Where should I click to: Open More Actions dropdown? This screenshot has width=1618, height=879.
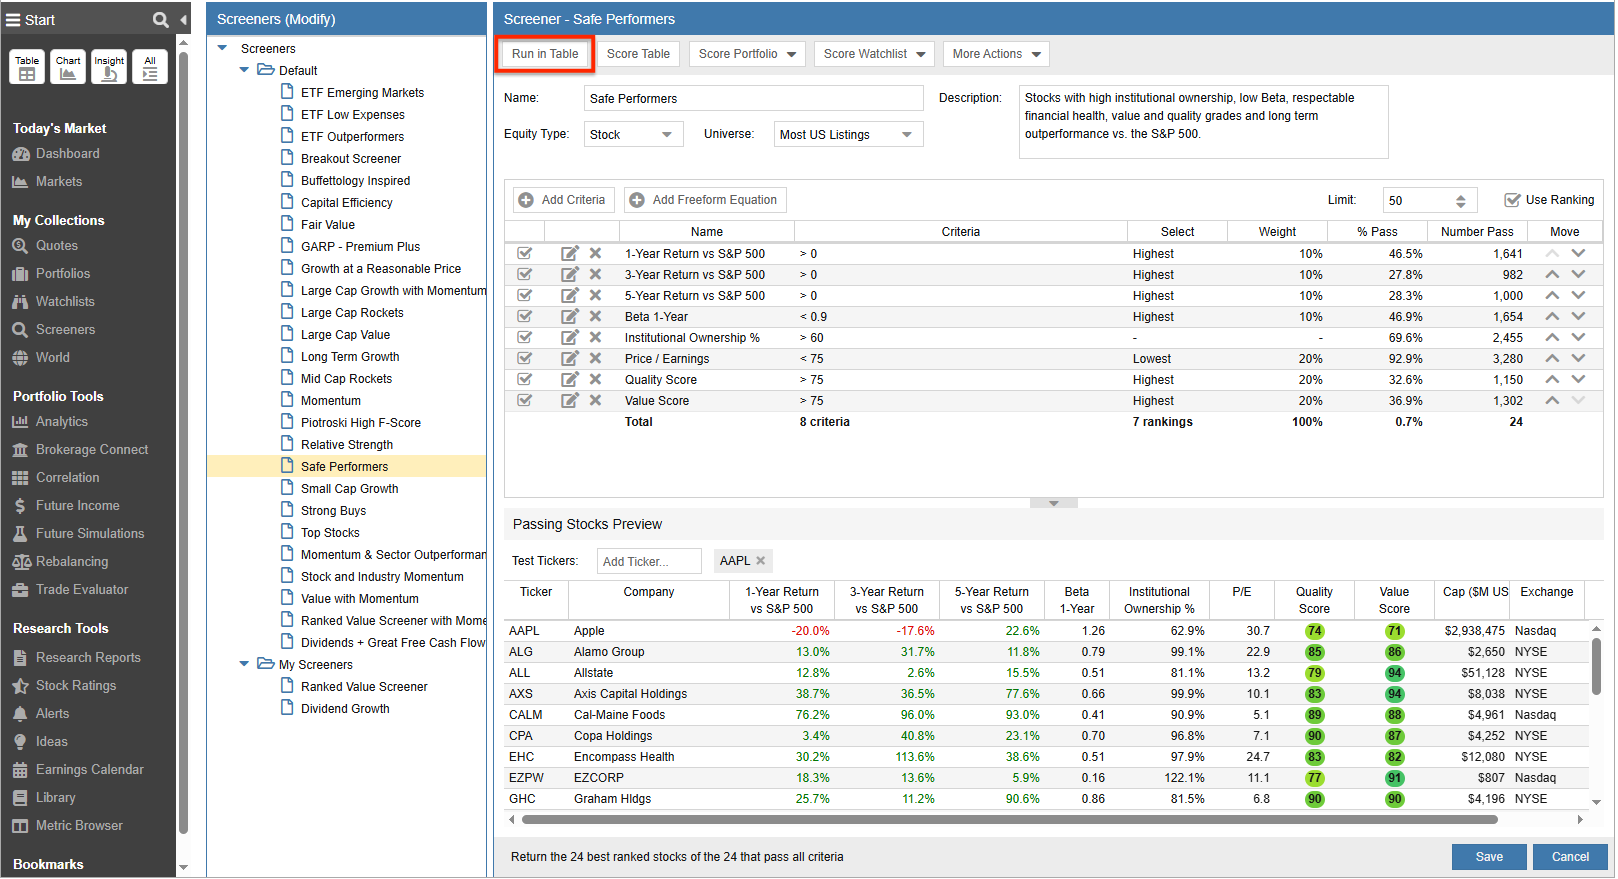[x=996, y=54]
